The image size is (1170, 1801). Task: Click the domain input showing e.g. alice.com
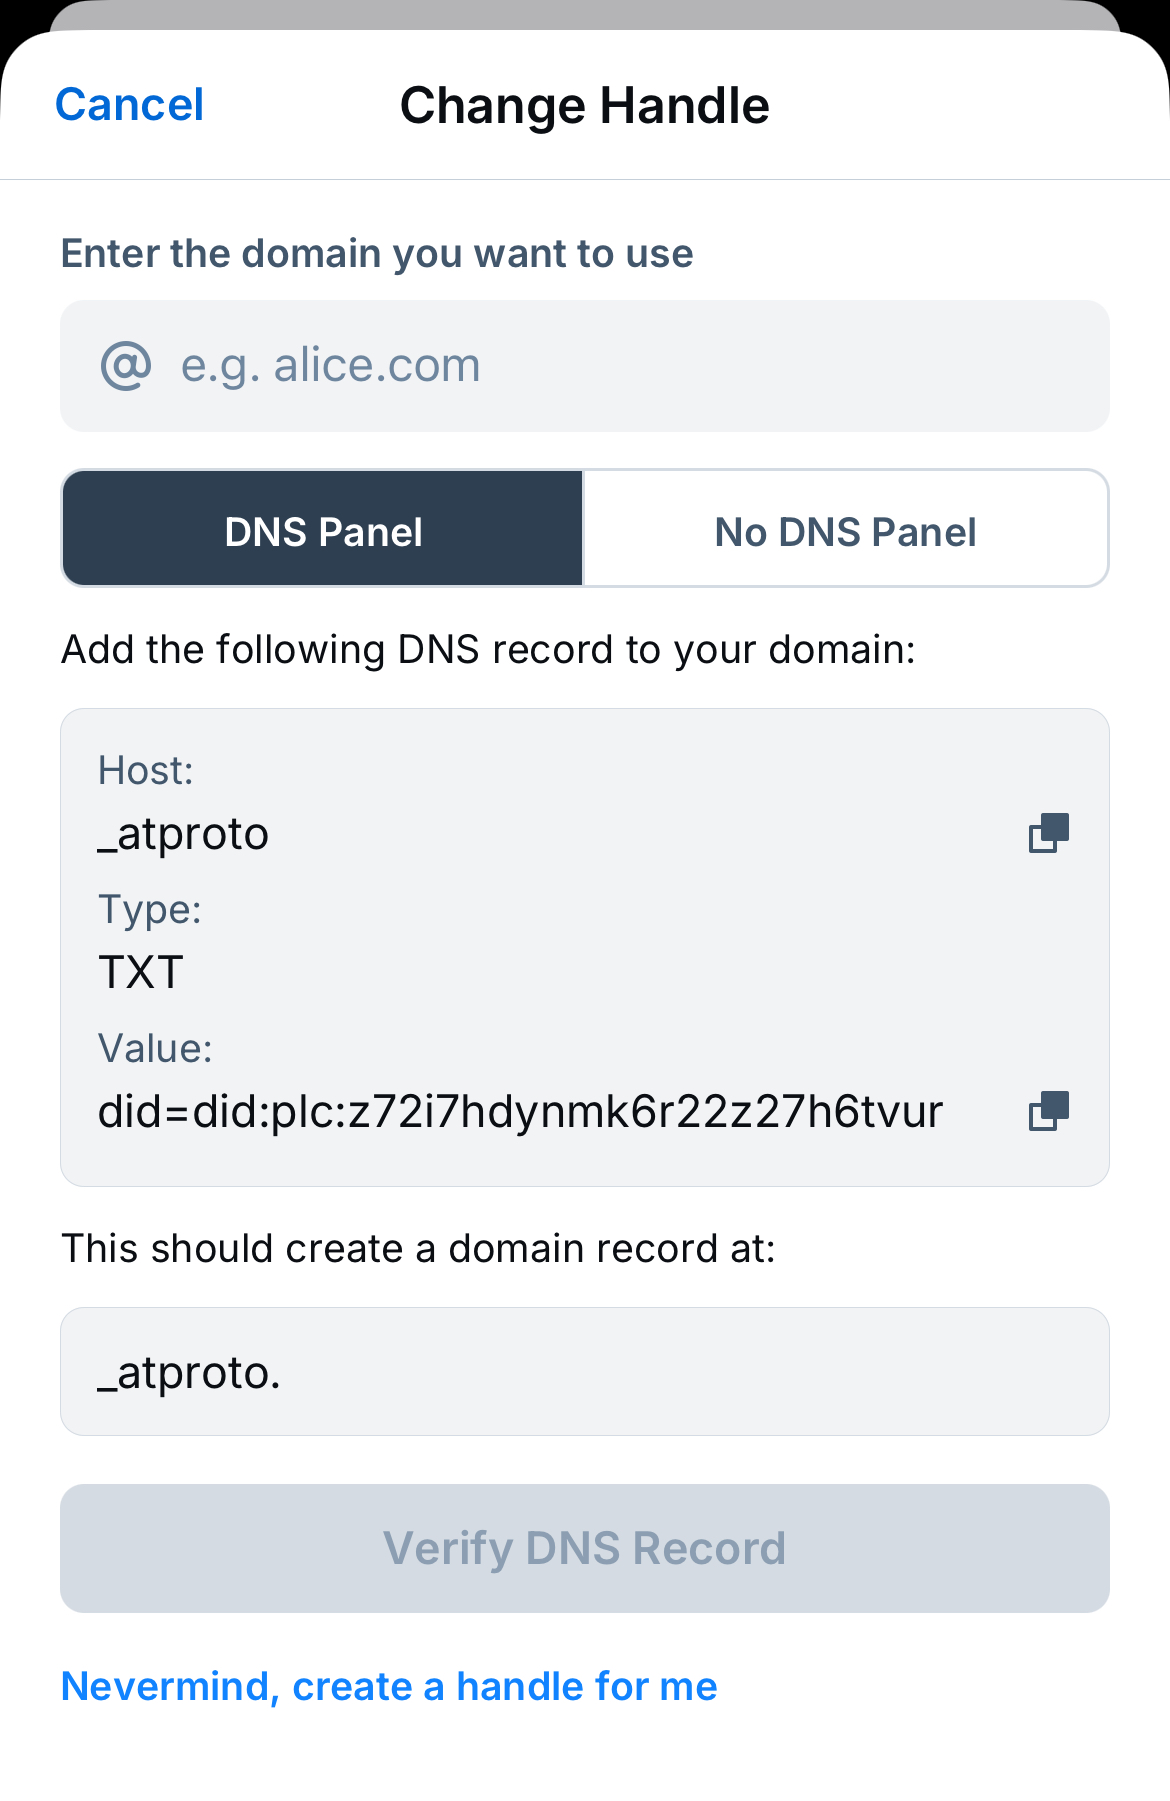click(x=585, y=365)
